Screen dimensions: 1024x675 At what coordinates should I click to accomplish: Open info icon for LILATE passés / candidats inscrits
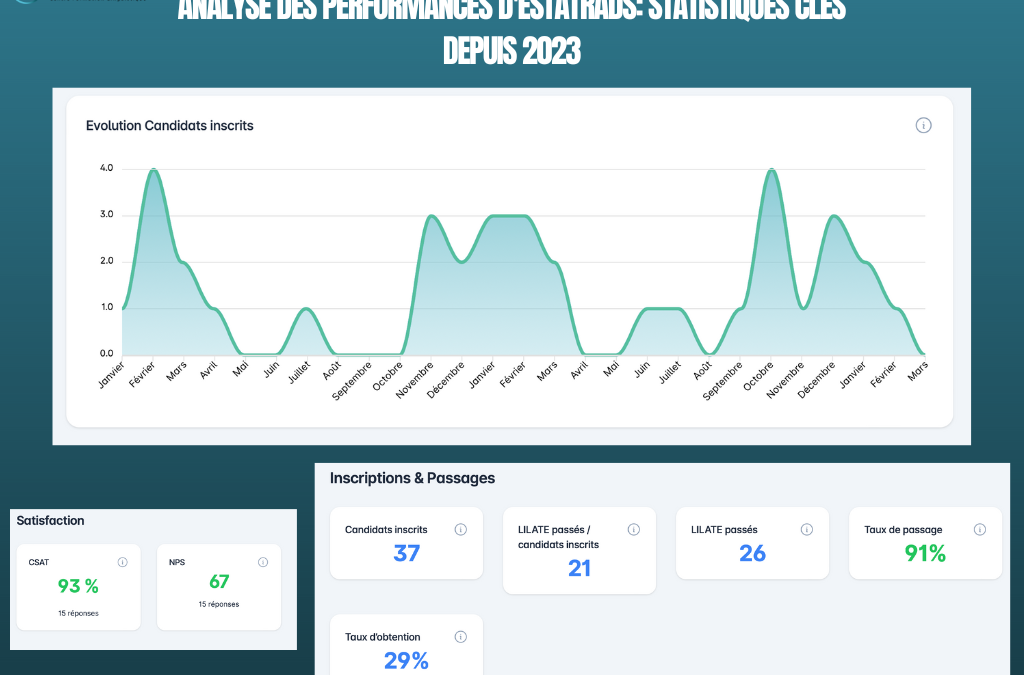click(633, 529)
